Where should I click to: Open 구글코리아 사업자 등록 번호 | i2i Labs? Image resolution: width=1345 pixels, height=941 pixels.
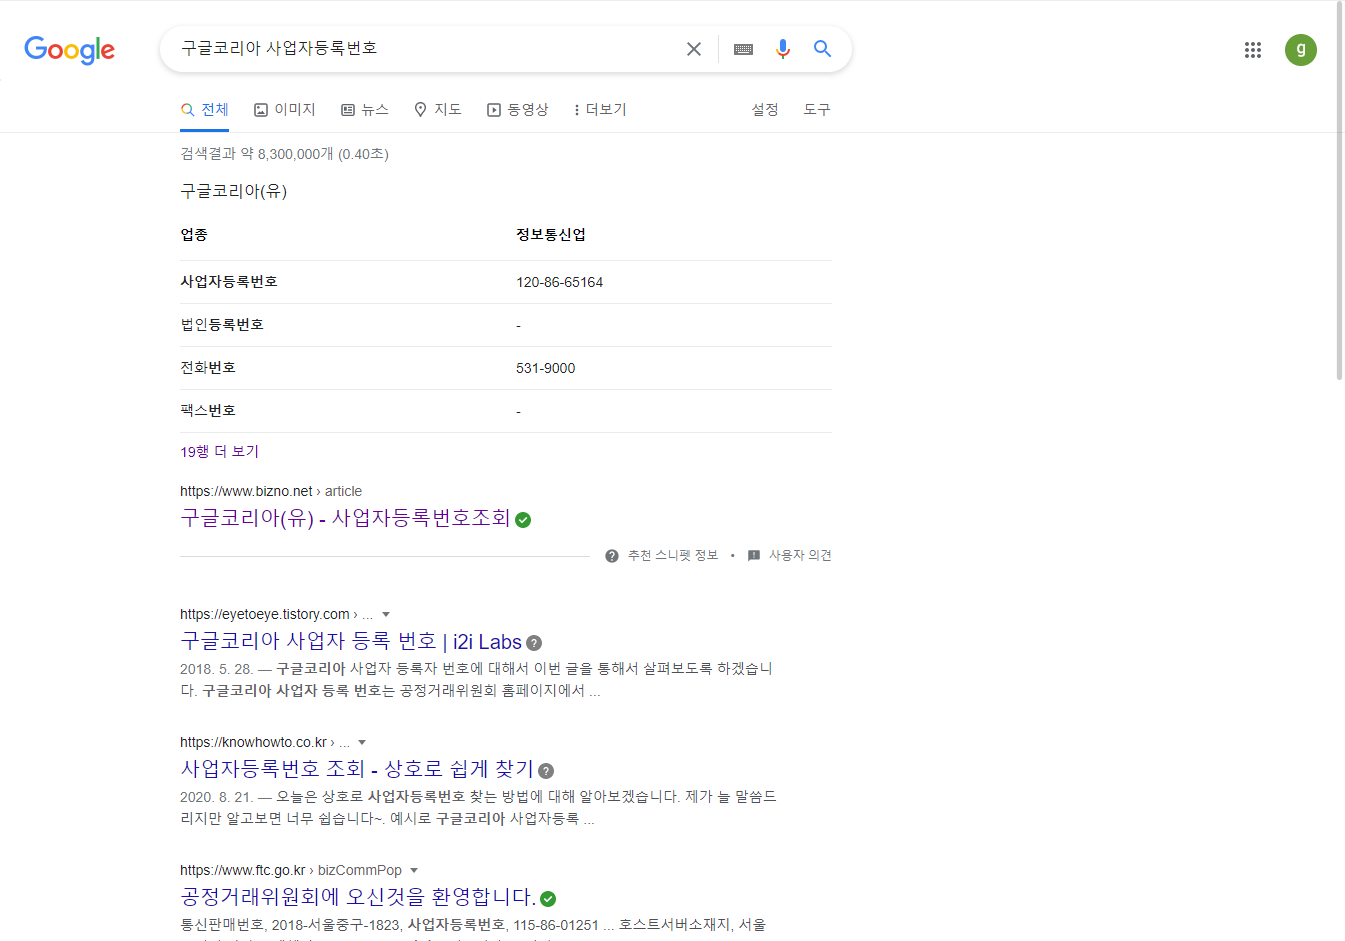pos(351,642)
